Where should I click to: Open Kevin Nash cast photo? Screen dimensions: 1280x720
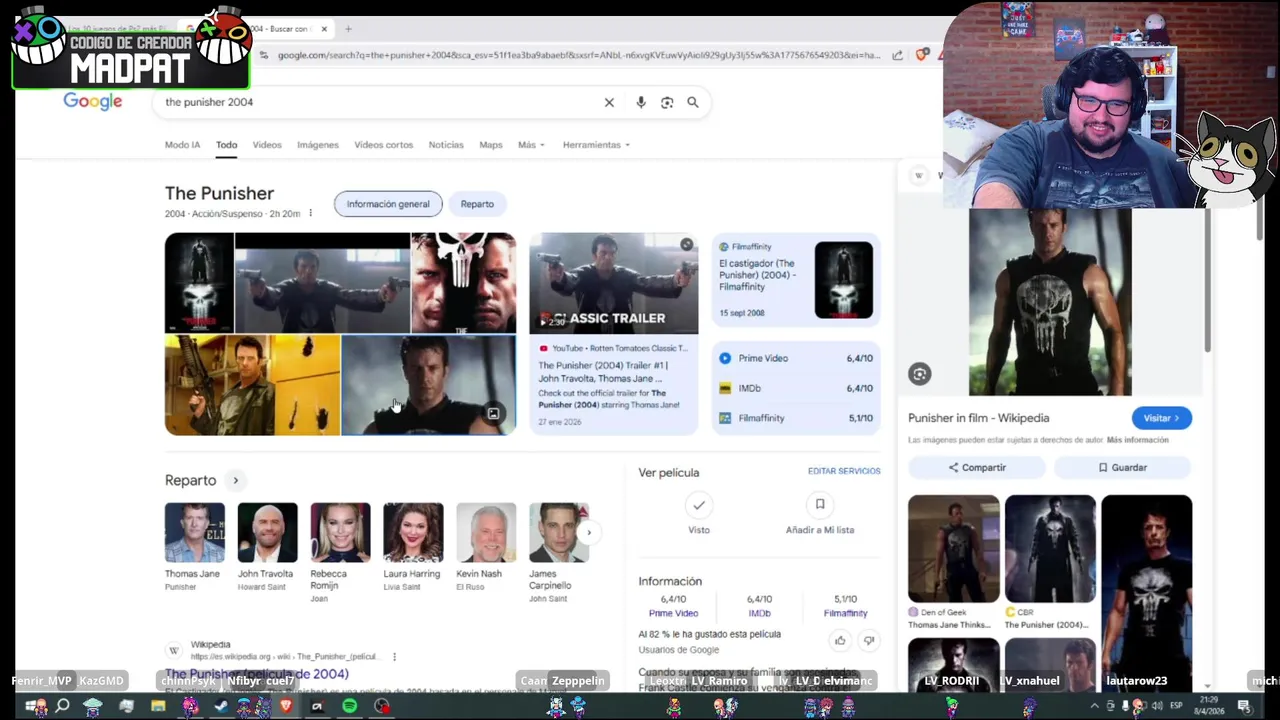pos(486,533)
